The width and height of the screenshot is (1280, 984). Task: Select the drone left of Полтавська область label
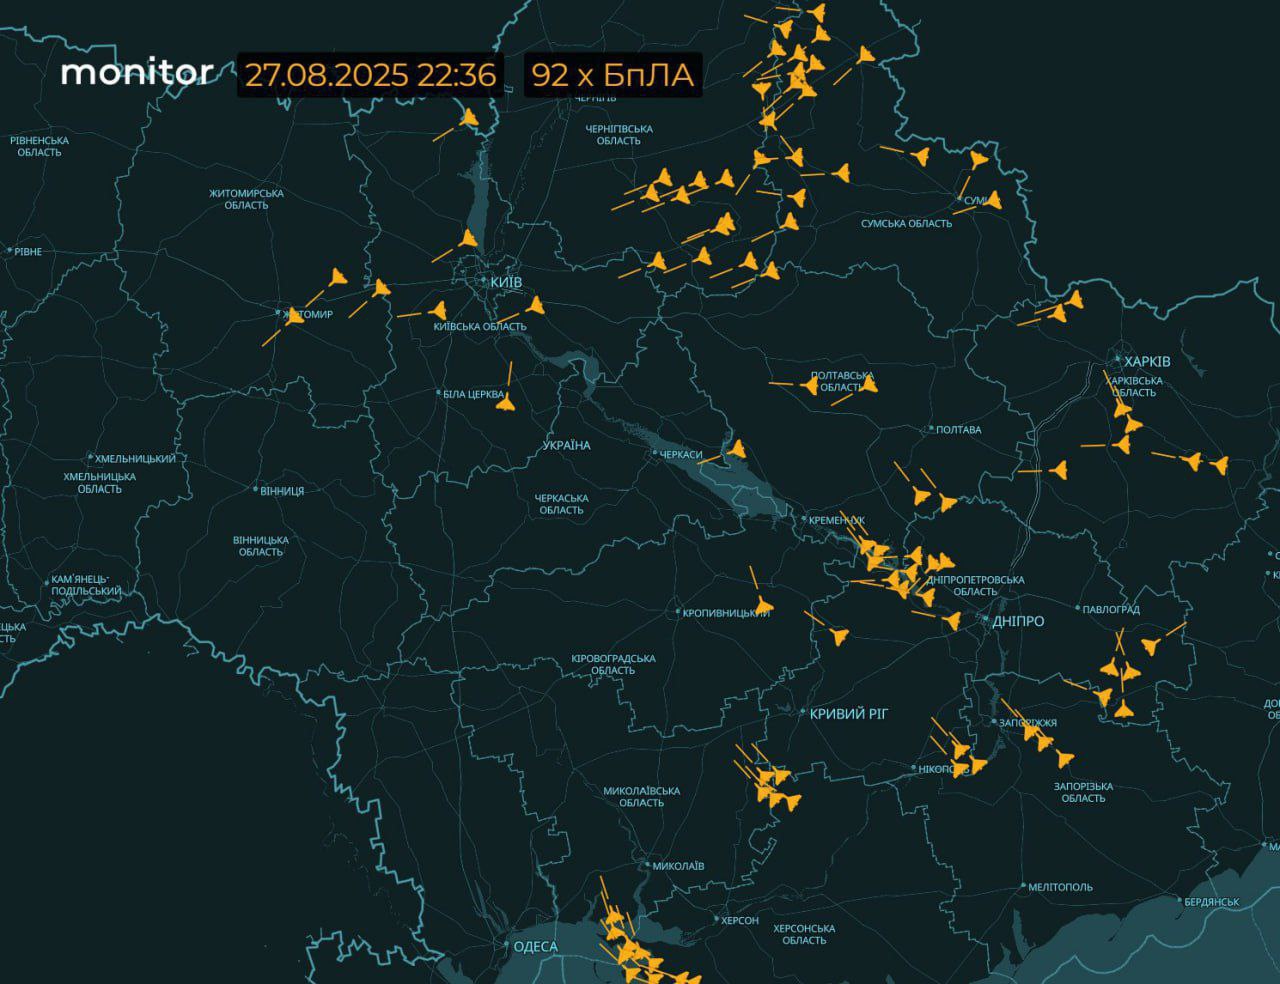pyautogui.click(x=808, y=385)
